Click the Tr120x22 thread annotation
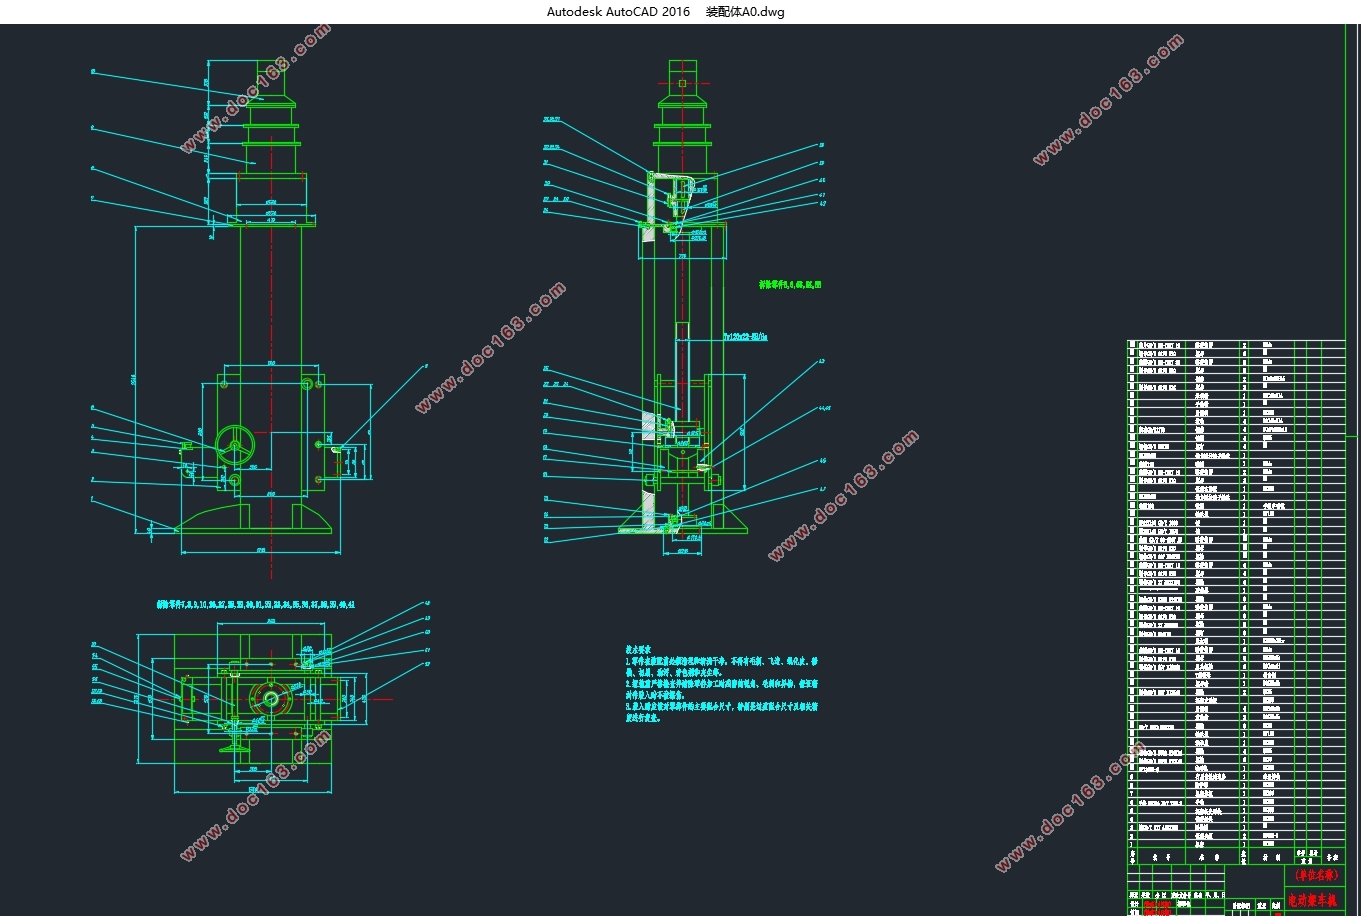This screenshot has height=916, width=1361. click(x=744, y=337)
